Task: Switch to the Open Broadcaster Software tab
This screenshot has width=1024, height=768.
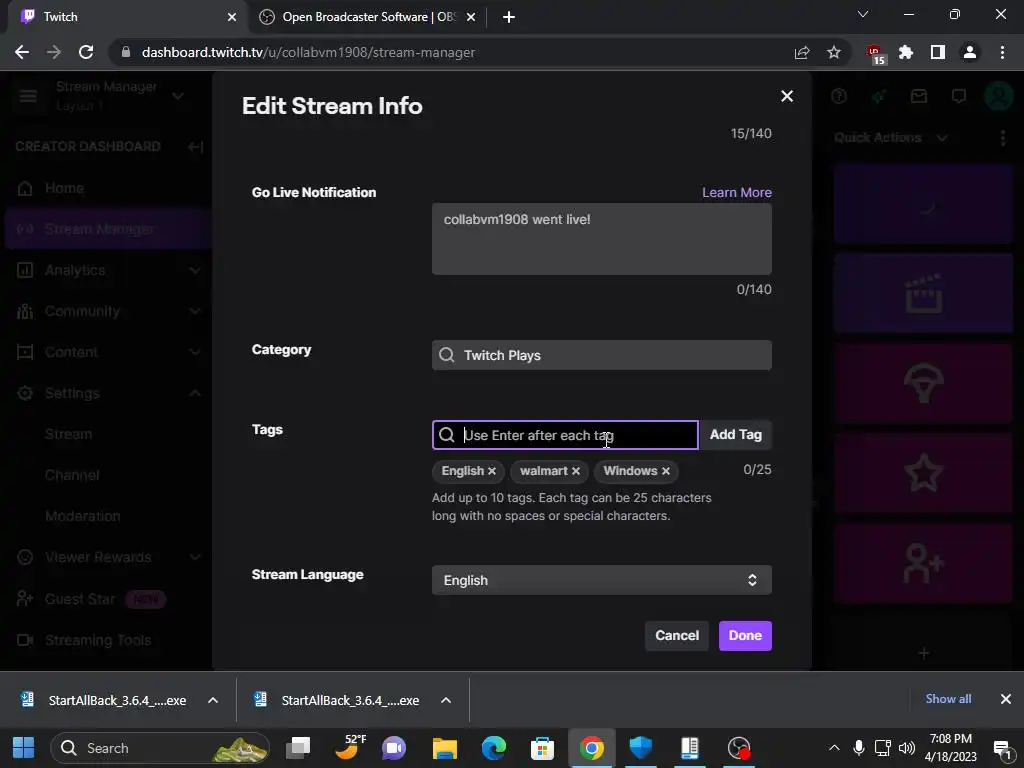Action: coord(369,17)
